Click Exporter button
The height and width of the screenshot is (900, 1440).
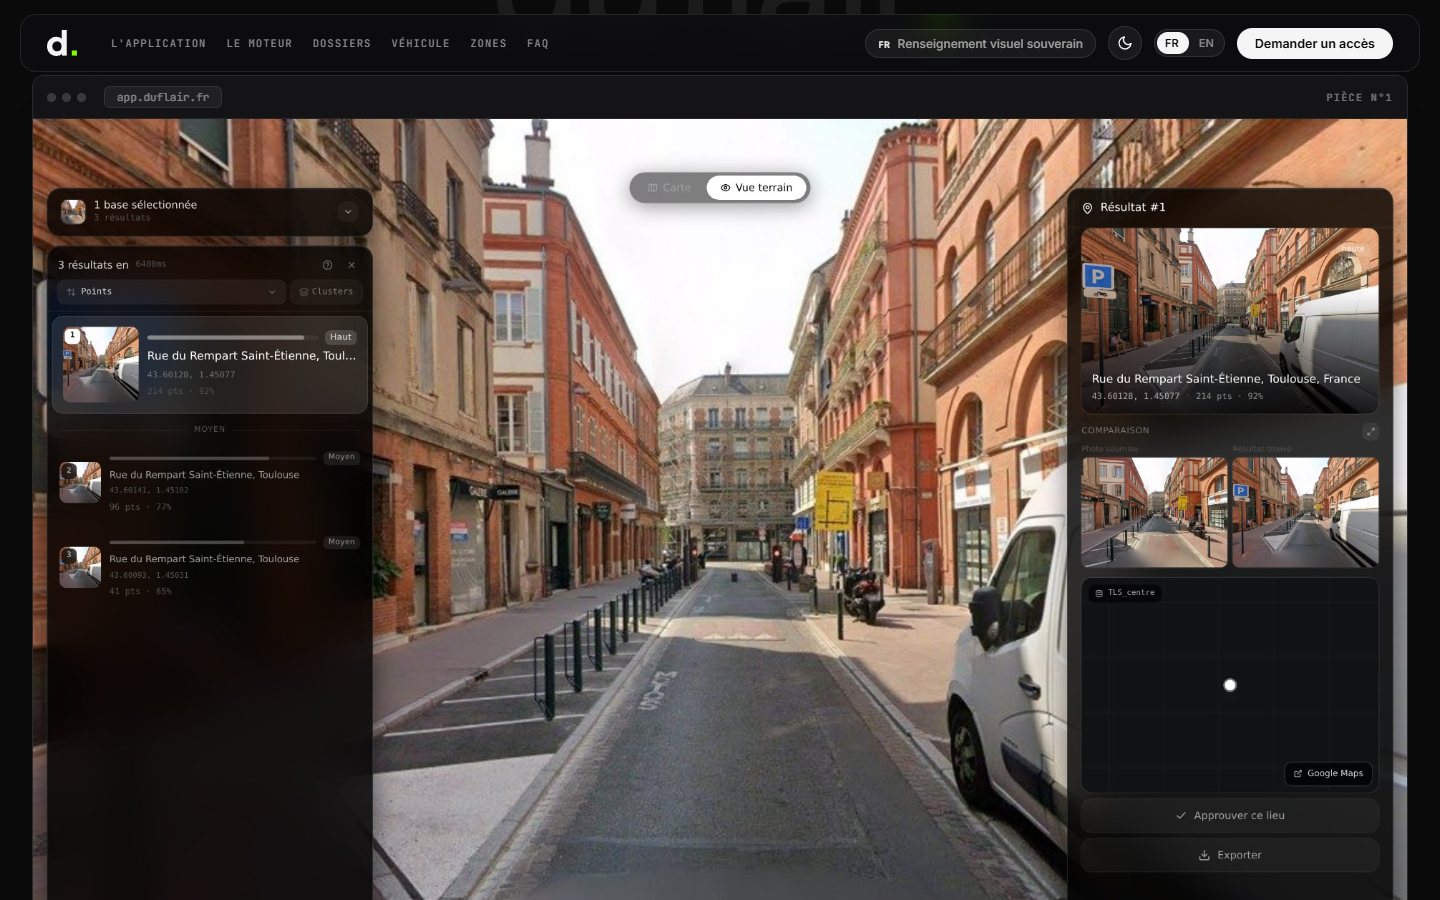(1230, 855)
